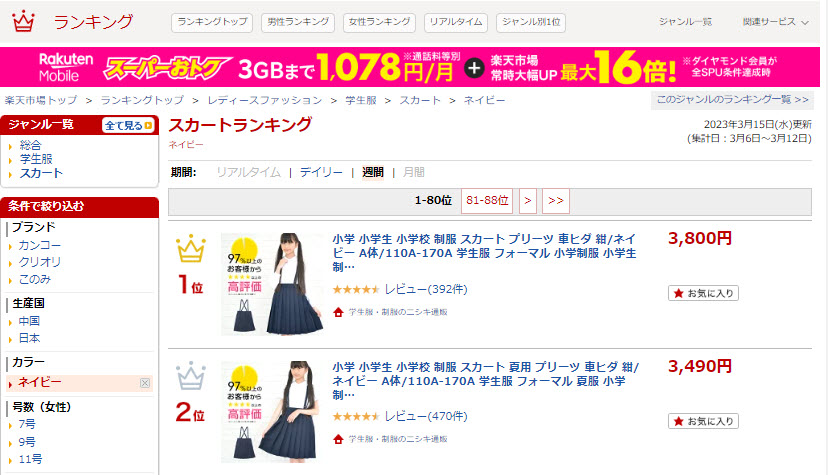
Task: Go to ranks 81-88位 page
Action: point(487,201)
